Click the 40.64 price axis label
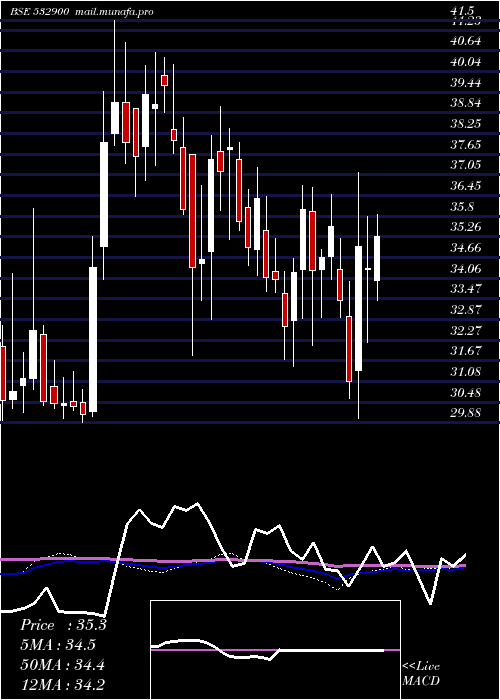Viewport: 500px width, 700px height. point(466,41)
